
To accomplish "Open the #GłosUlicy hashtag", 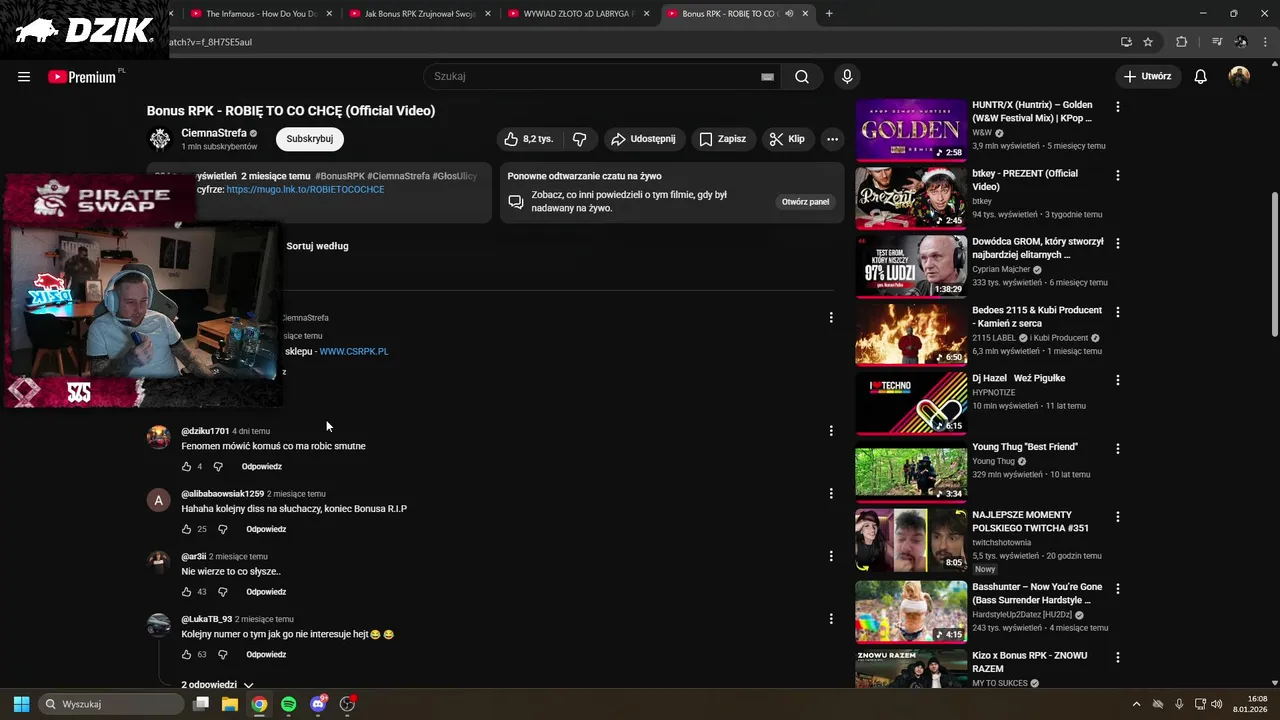I will click(x=455, y=176).
